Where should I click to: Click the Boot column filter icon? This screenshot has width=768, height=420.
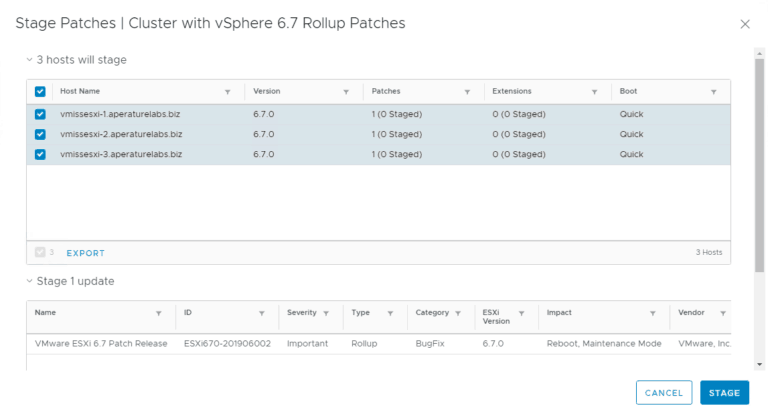(x=713, y=92)
